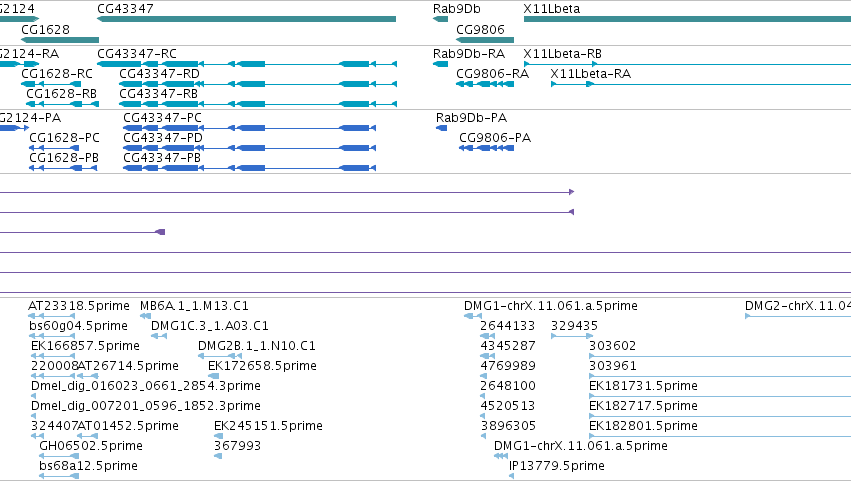Click X11Lbeta-RB transcript label
This screenshot has width=851, height=481.
pyautogui.click(x=562, y=54)
